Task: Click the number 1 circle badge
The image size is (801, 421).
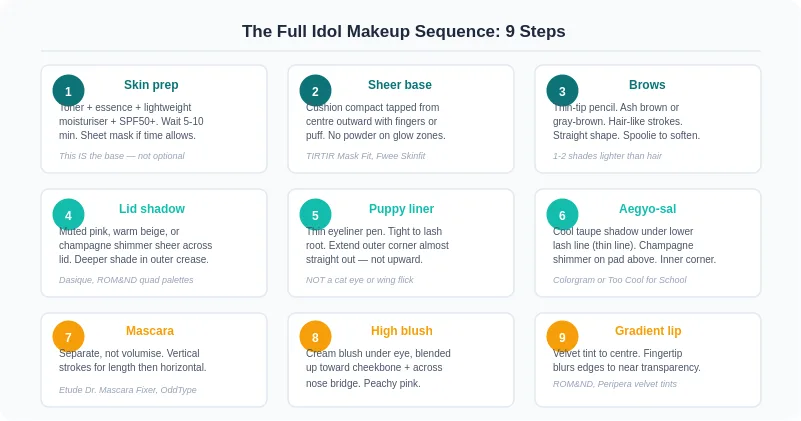Action: (x=68, y=91)
